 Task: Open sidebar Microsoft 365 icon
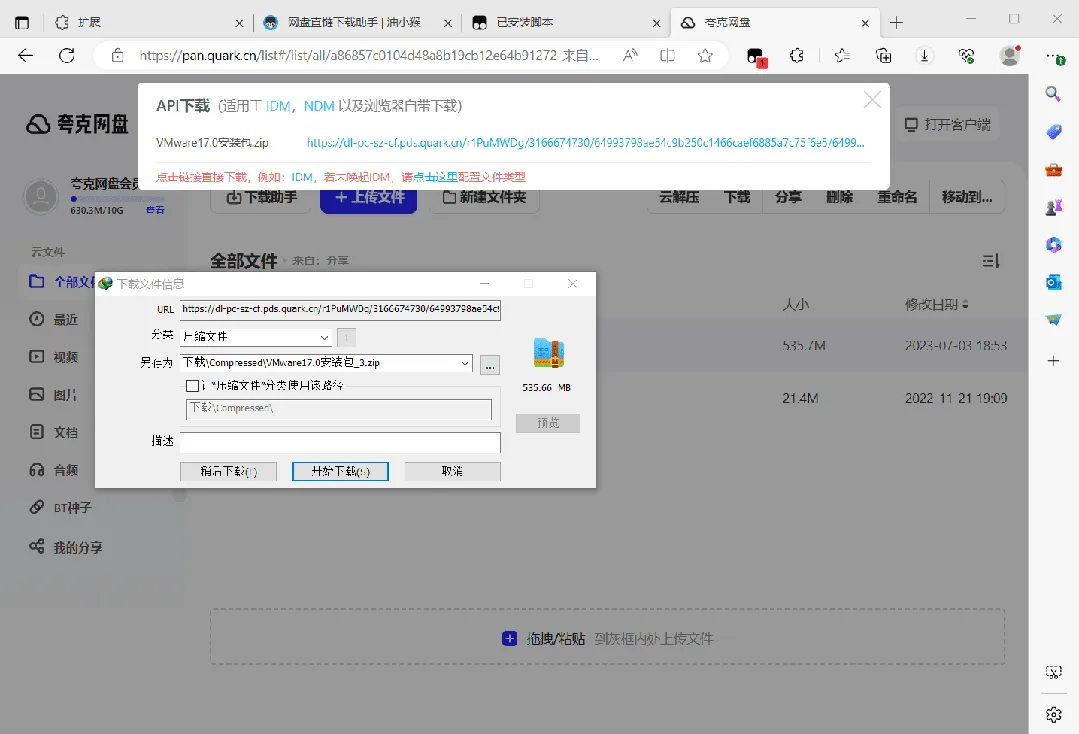click(x=1053, y=244)
